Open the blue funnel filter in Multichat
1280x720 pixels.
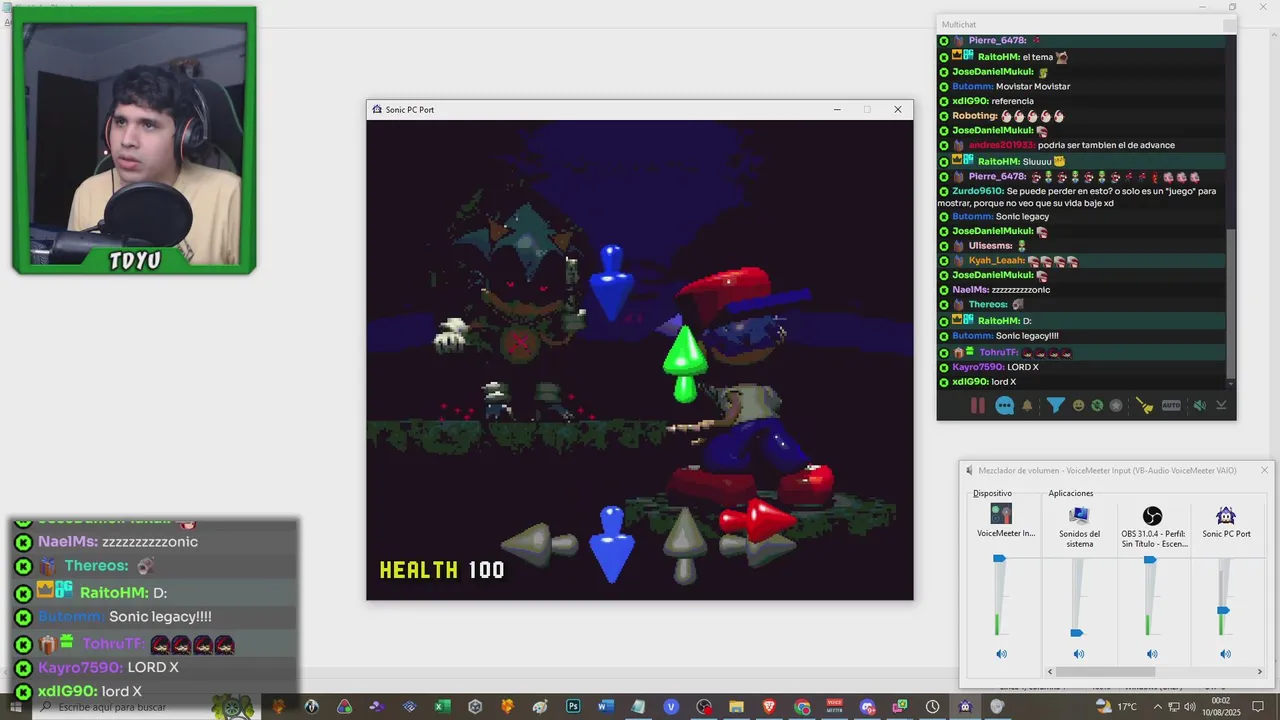[x=1055, y=405]
